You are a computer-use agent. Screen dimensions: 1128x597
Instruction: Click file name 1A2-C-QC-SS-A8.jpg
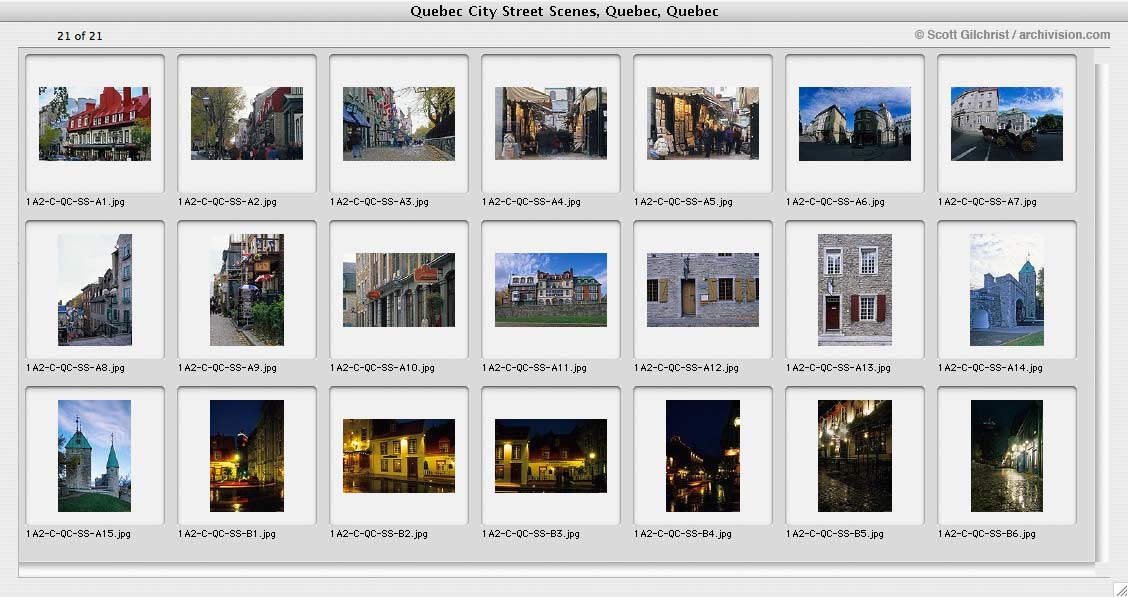click(x=76, y=368)
